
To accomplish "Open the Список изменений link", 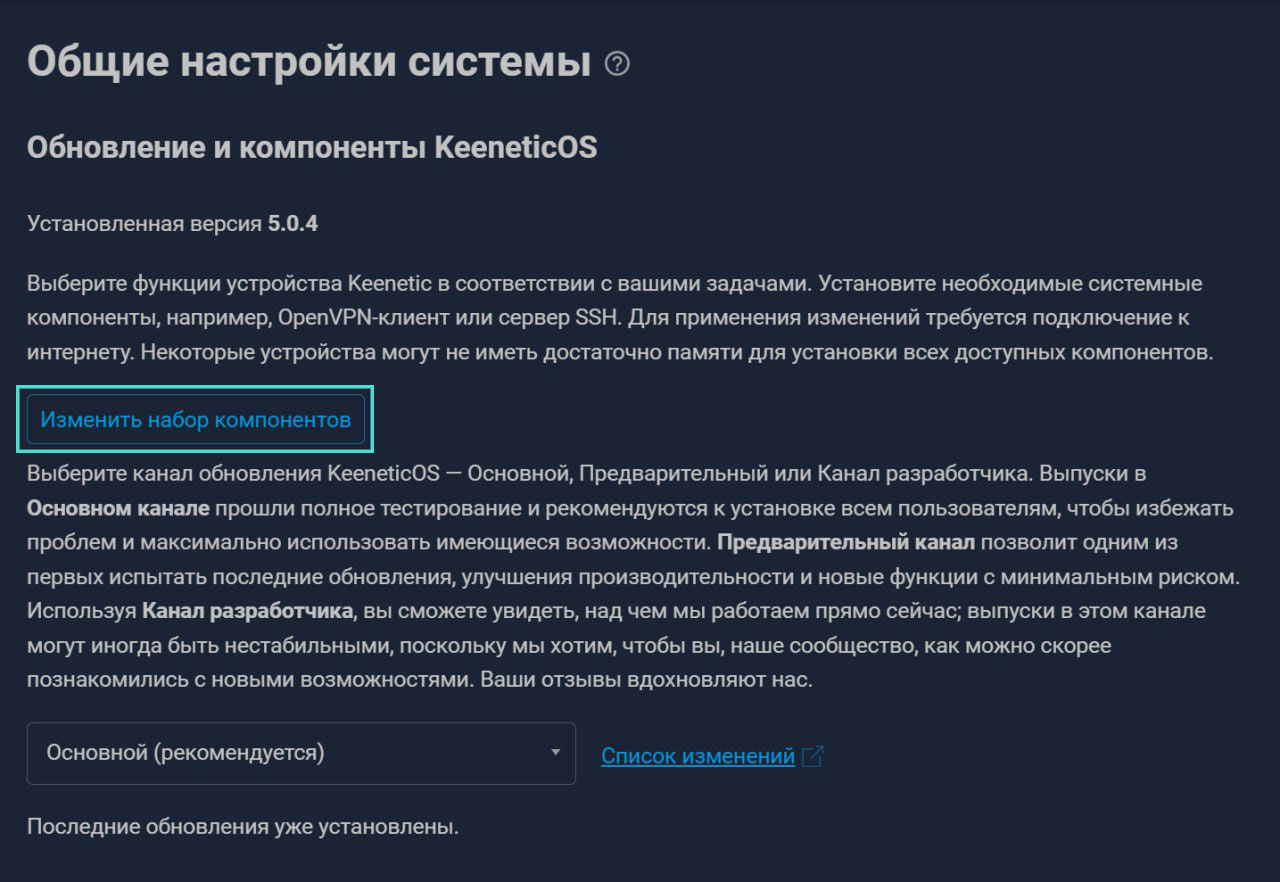I will (x=698, y=756).
